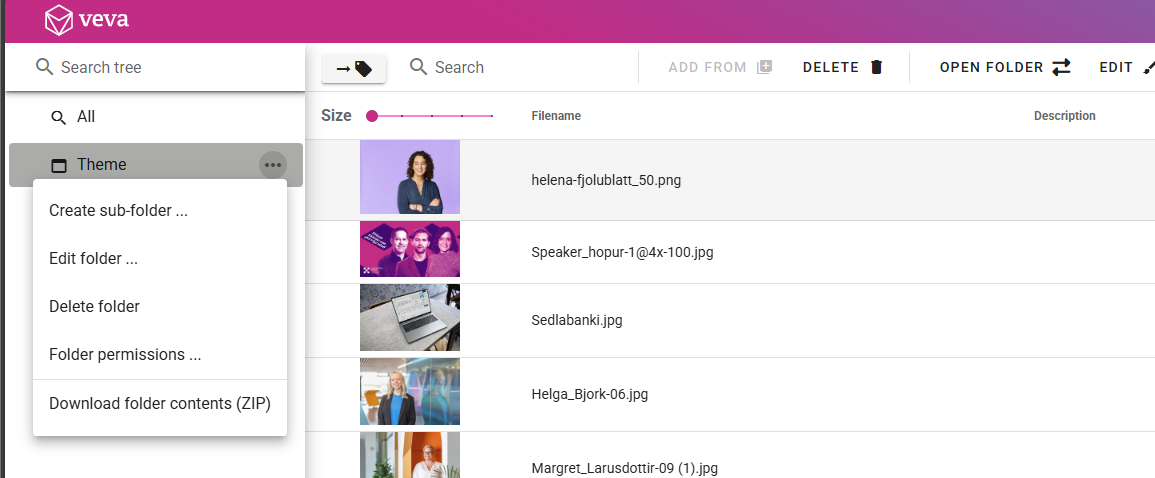Click the tag assignment arrow button

(x=354, y=68)
